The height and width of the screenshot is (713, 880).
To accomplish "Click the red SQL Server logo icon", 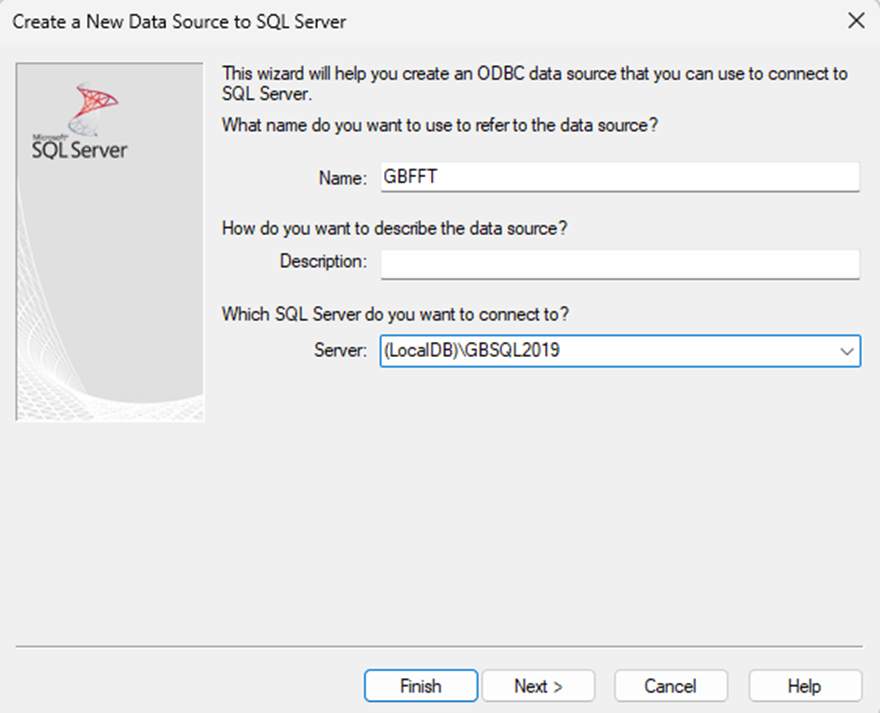I will click(x=96, y=104).
